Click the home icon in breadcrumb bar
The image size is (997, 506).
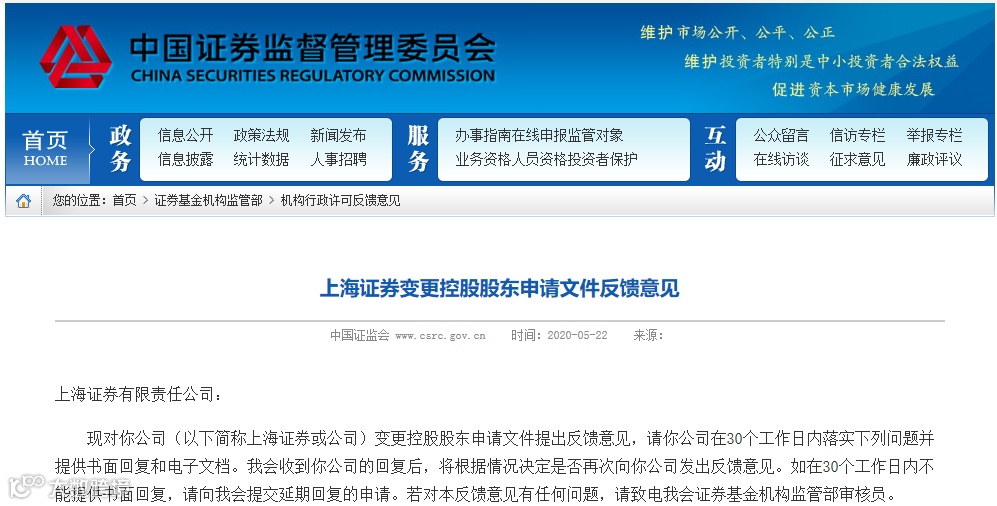pos(24,201)
